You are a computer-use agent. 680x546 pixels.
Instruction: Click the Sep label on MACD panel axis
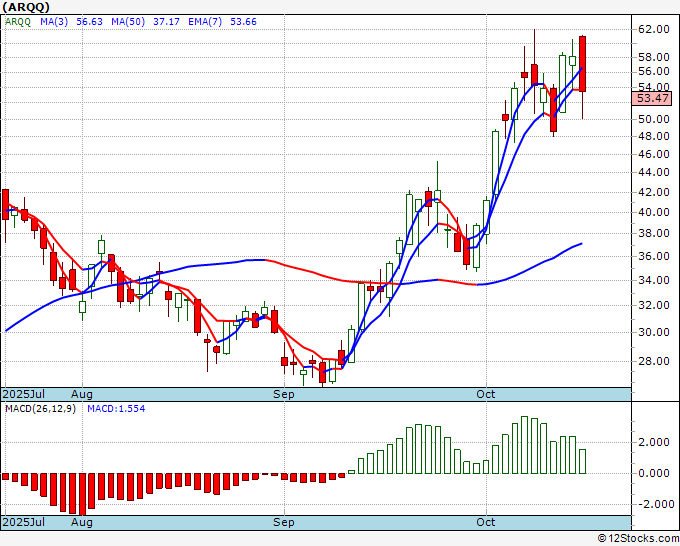(284, 522)
